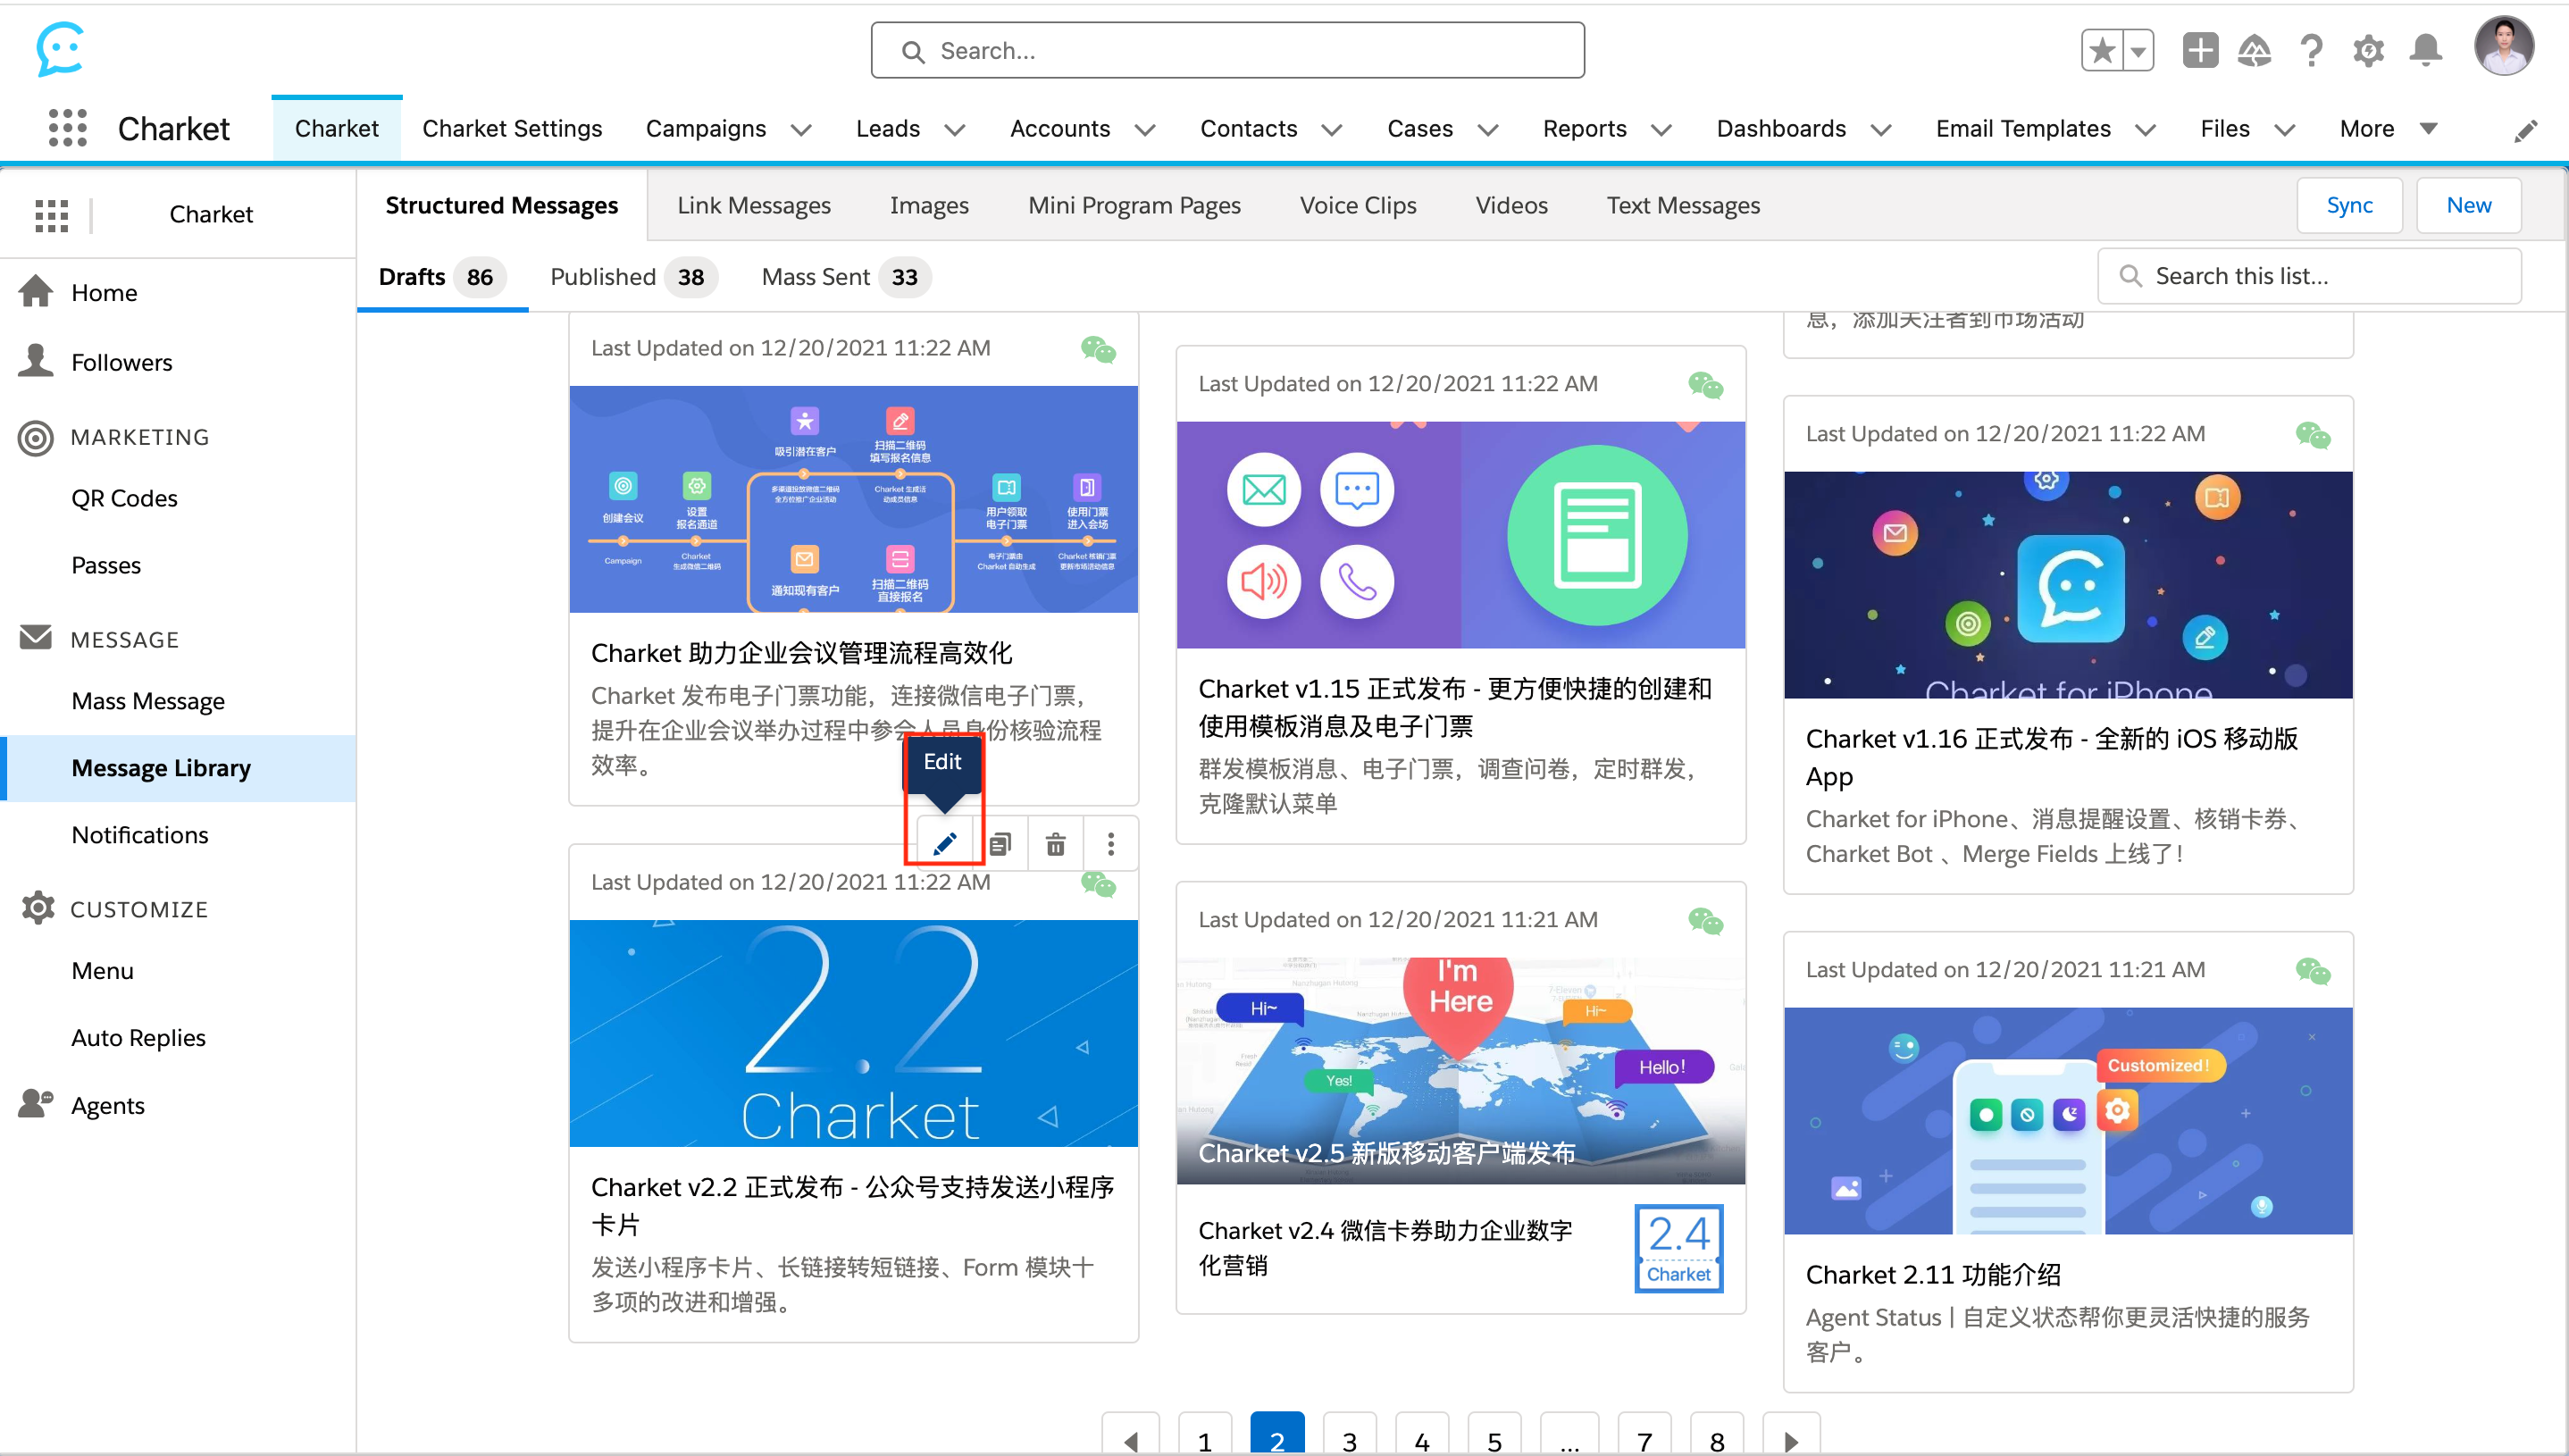Open Notifications in the sidebar
Image resolution: width=2569 pixels, height=1456 pixels.
[140, 835]
